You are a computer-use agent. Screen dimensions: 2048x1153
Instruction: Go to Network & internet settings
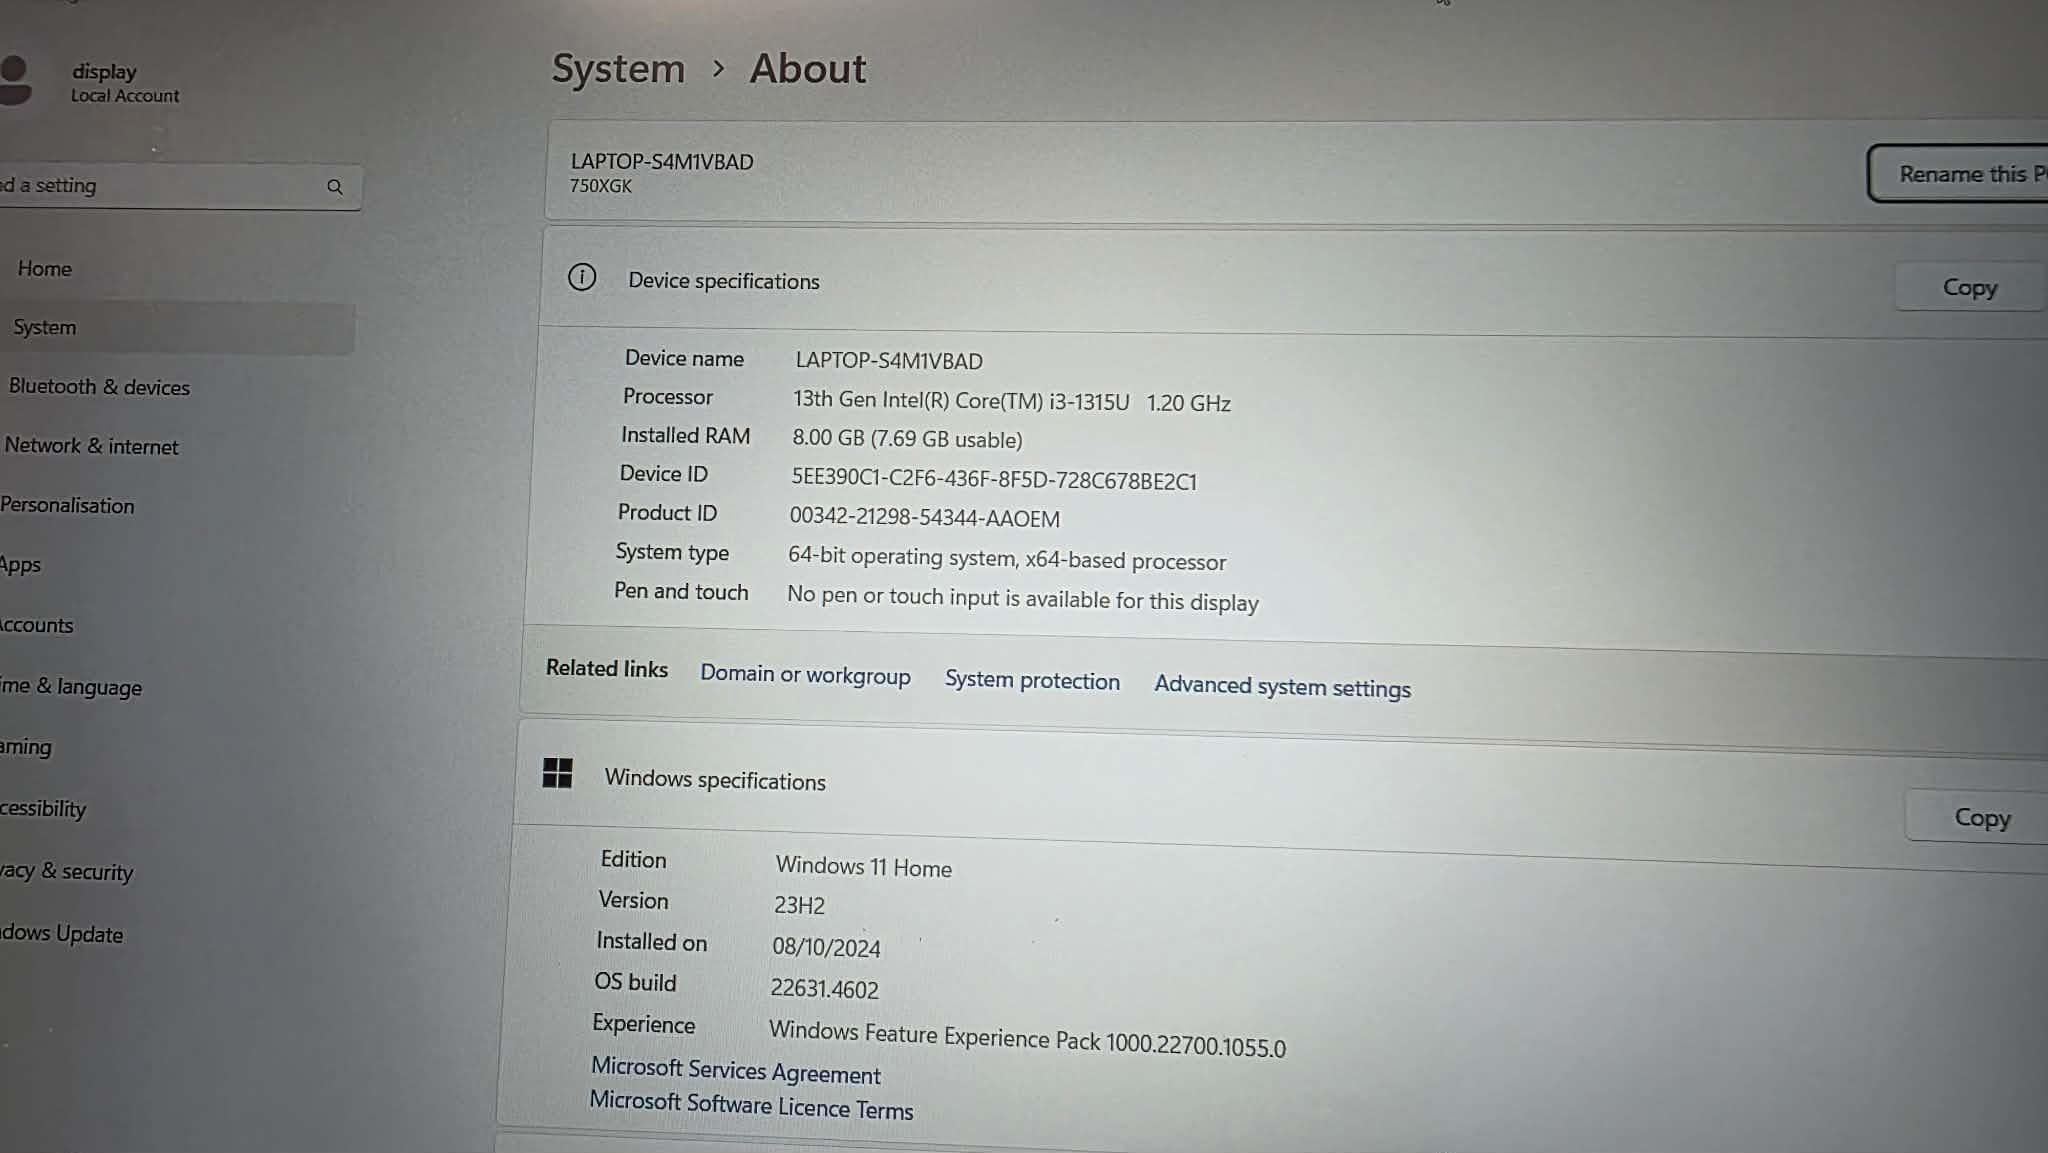pos(91,446)
